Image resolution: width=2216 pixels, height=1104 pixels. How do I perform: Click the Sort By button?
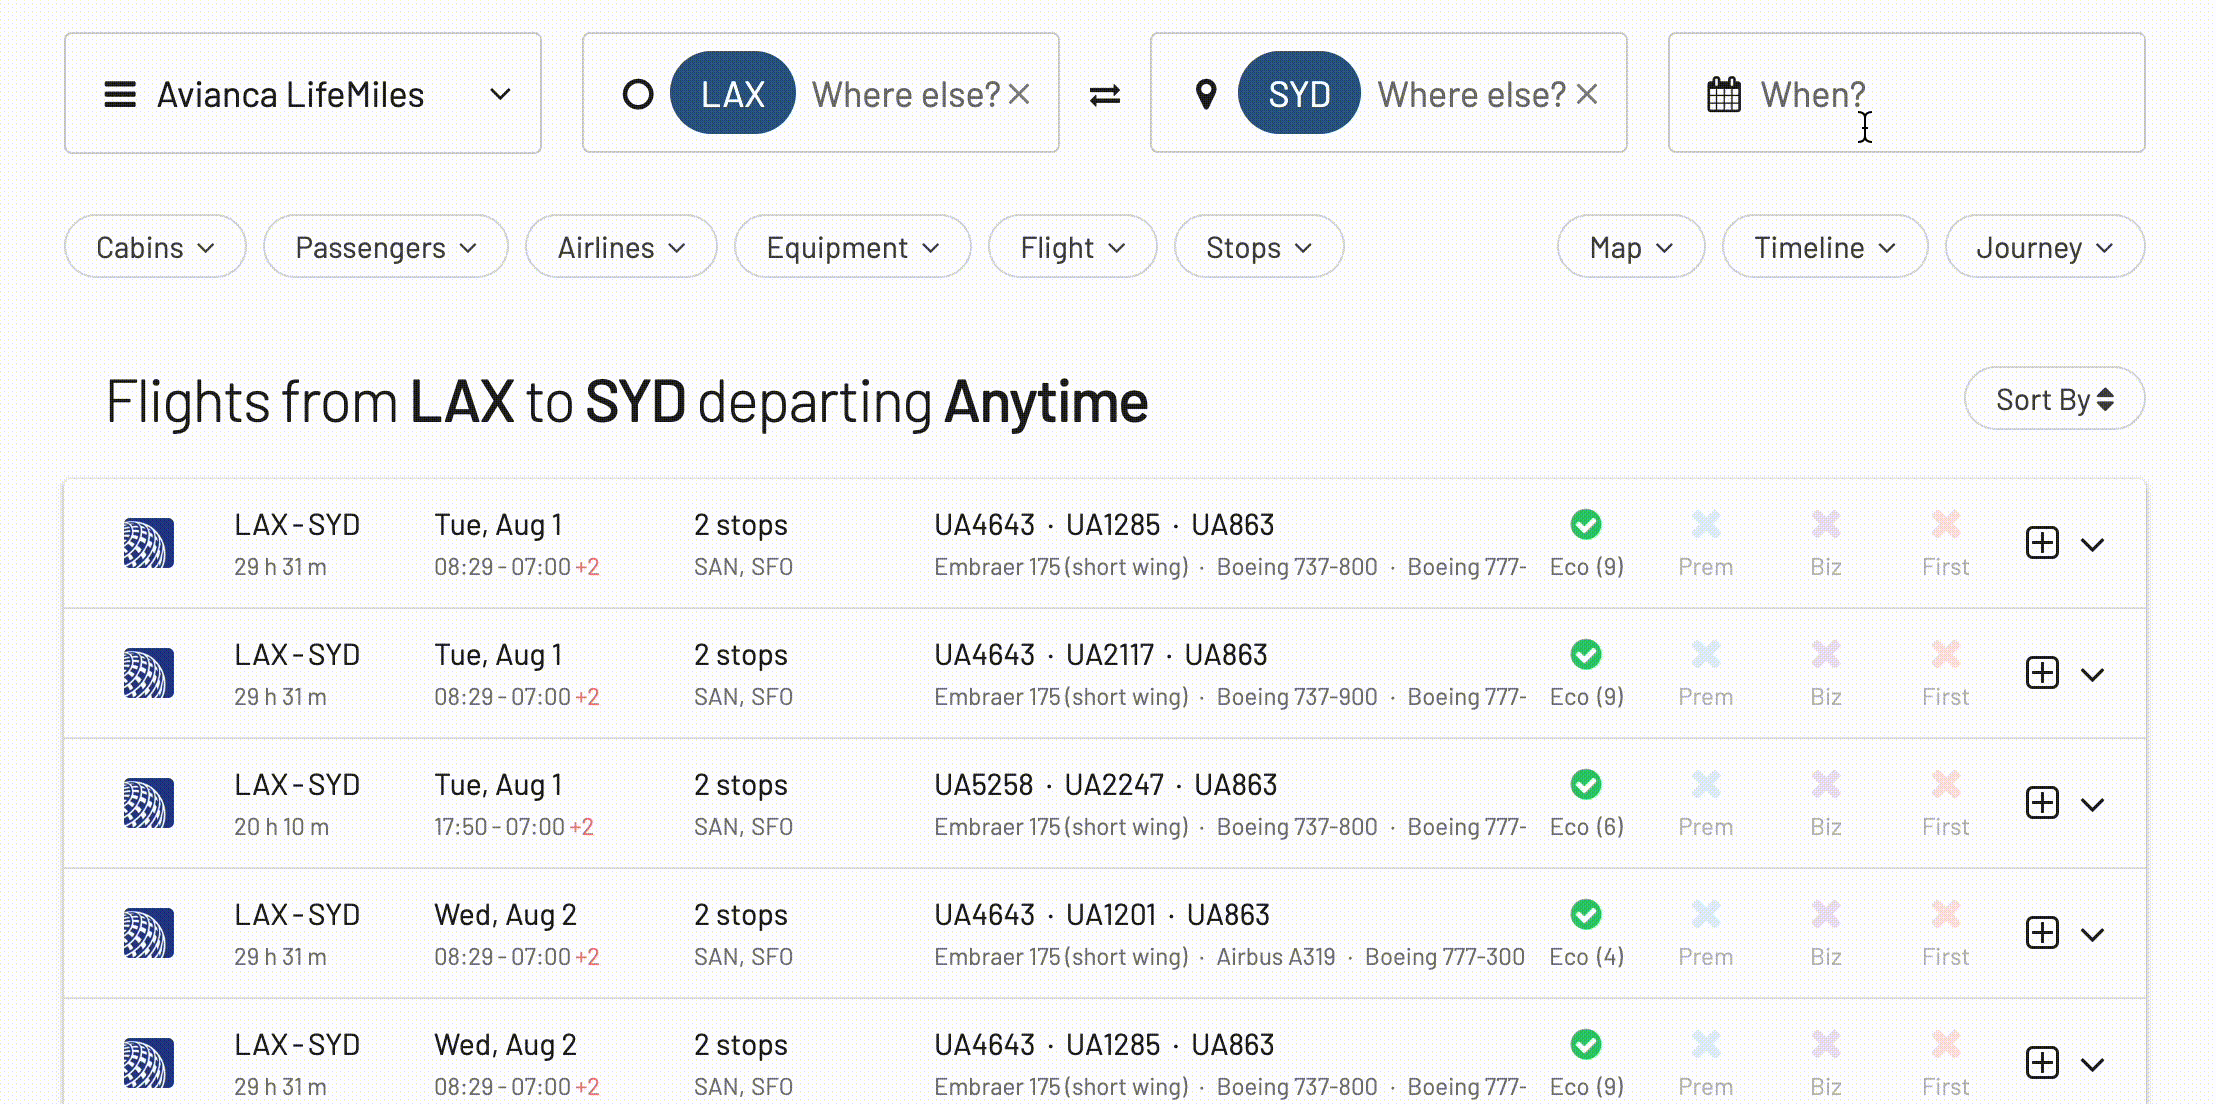tap(2054, 399)
